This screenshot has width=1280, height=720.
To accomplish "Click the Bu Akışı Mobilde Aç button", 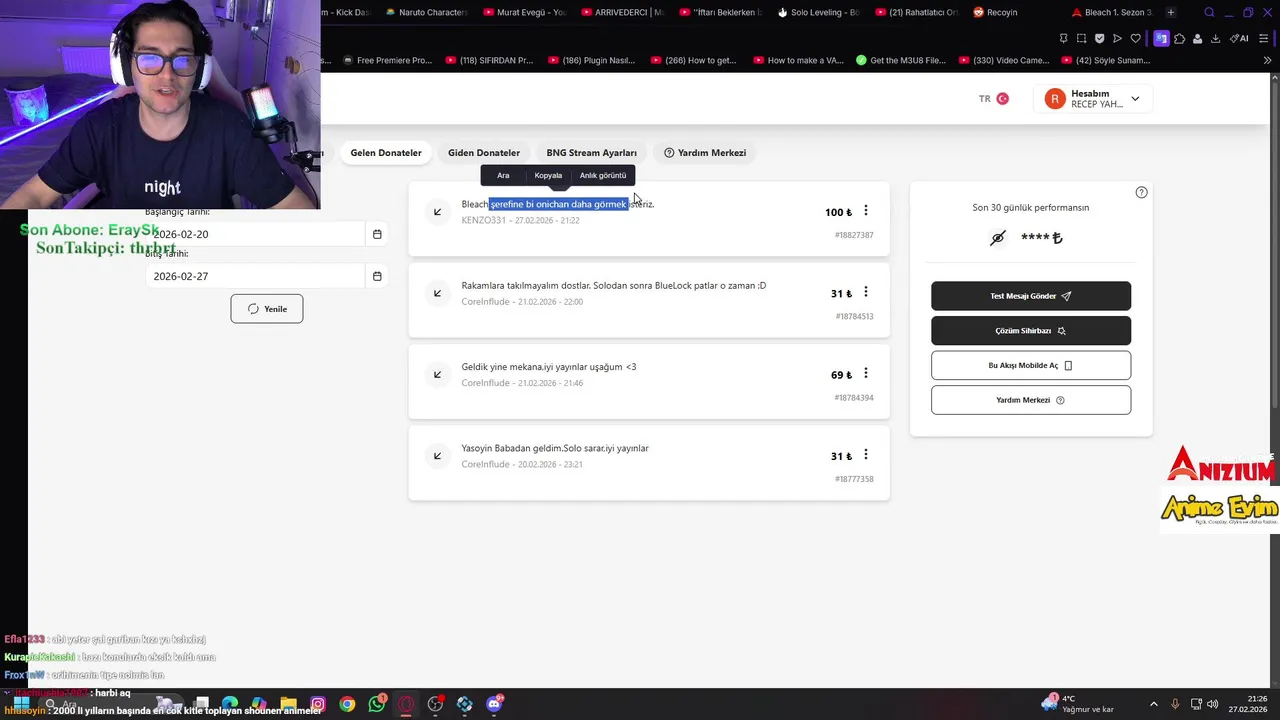I will pyautogui.click(x=1031, y=365).
